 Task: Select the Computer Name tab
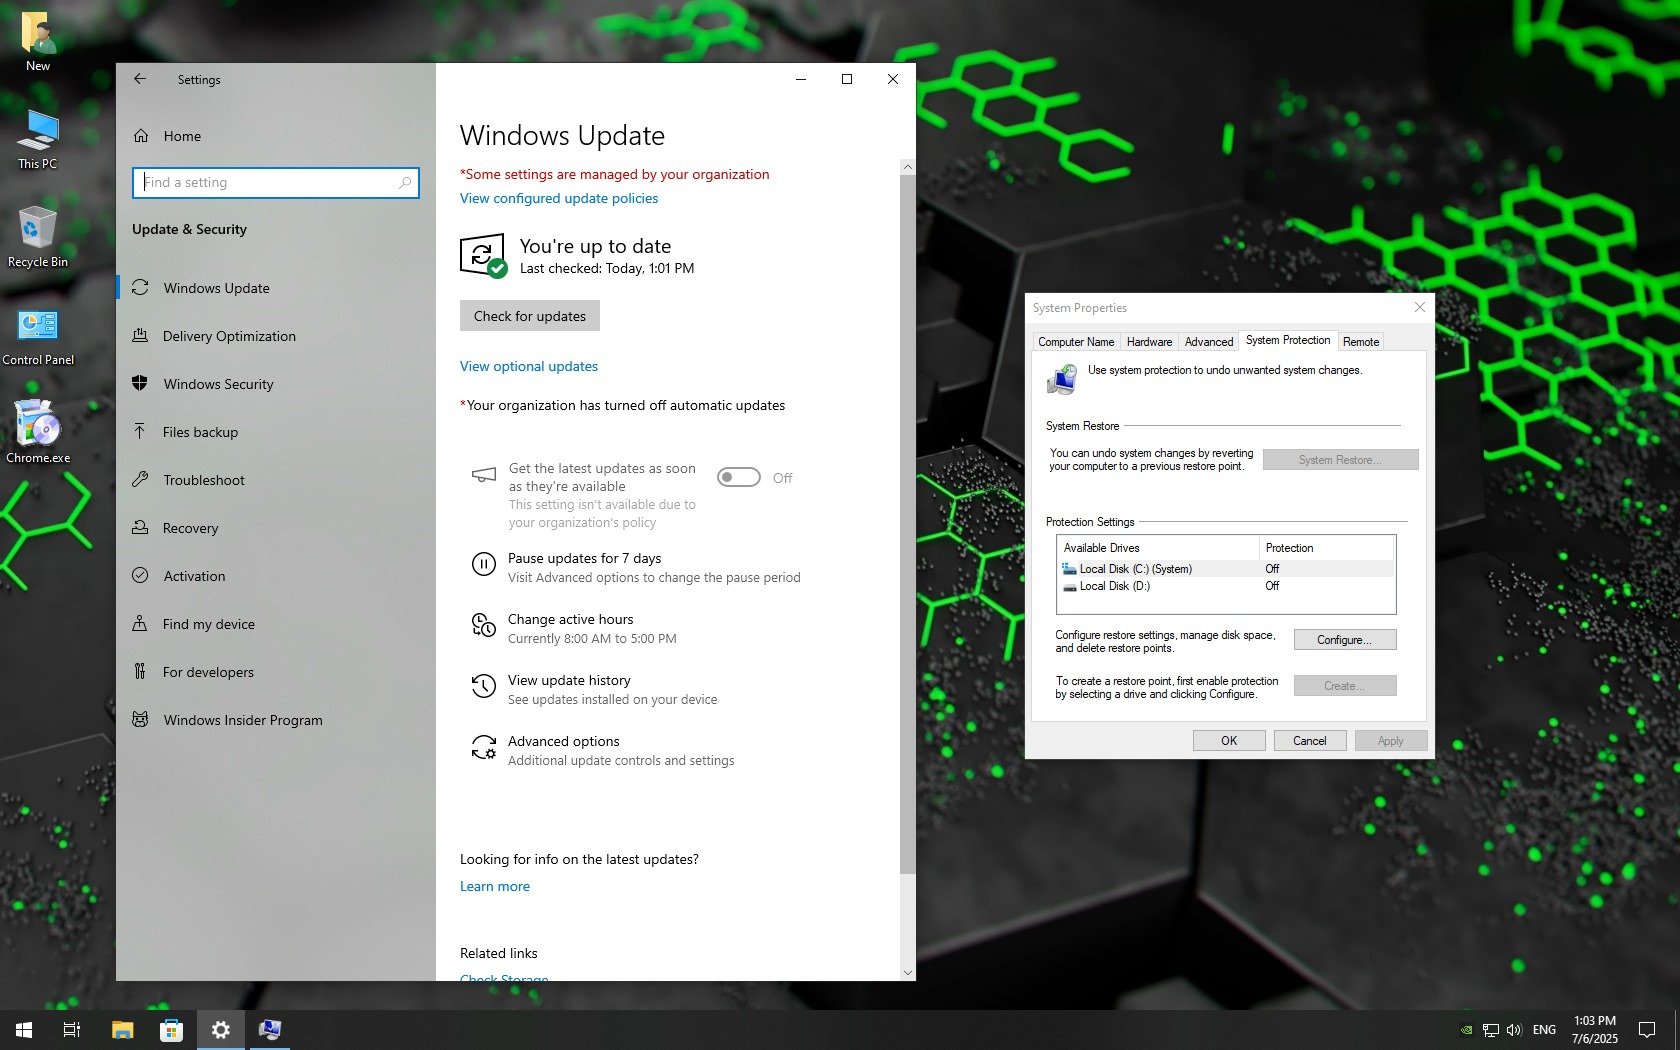(x=1075, y=342)
